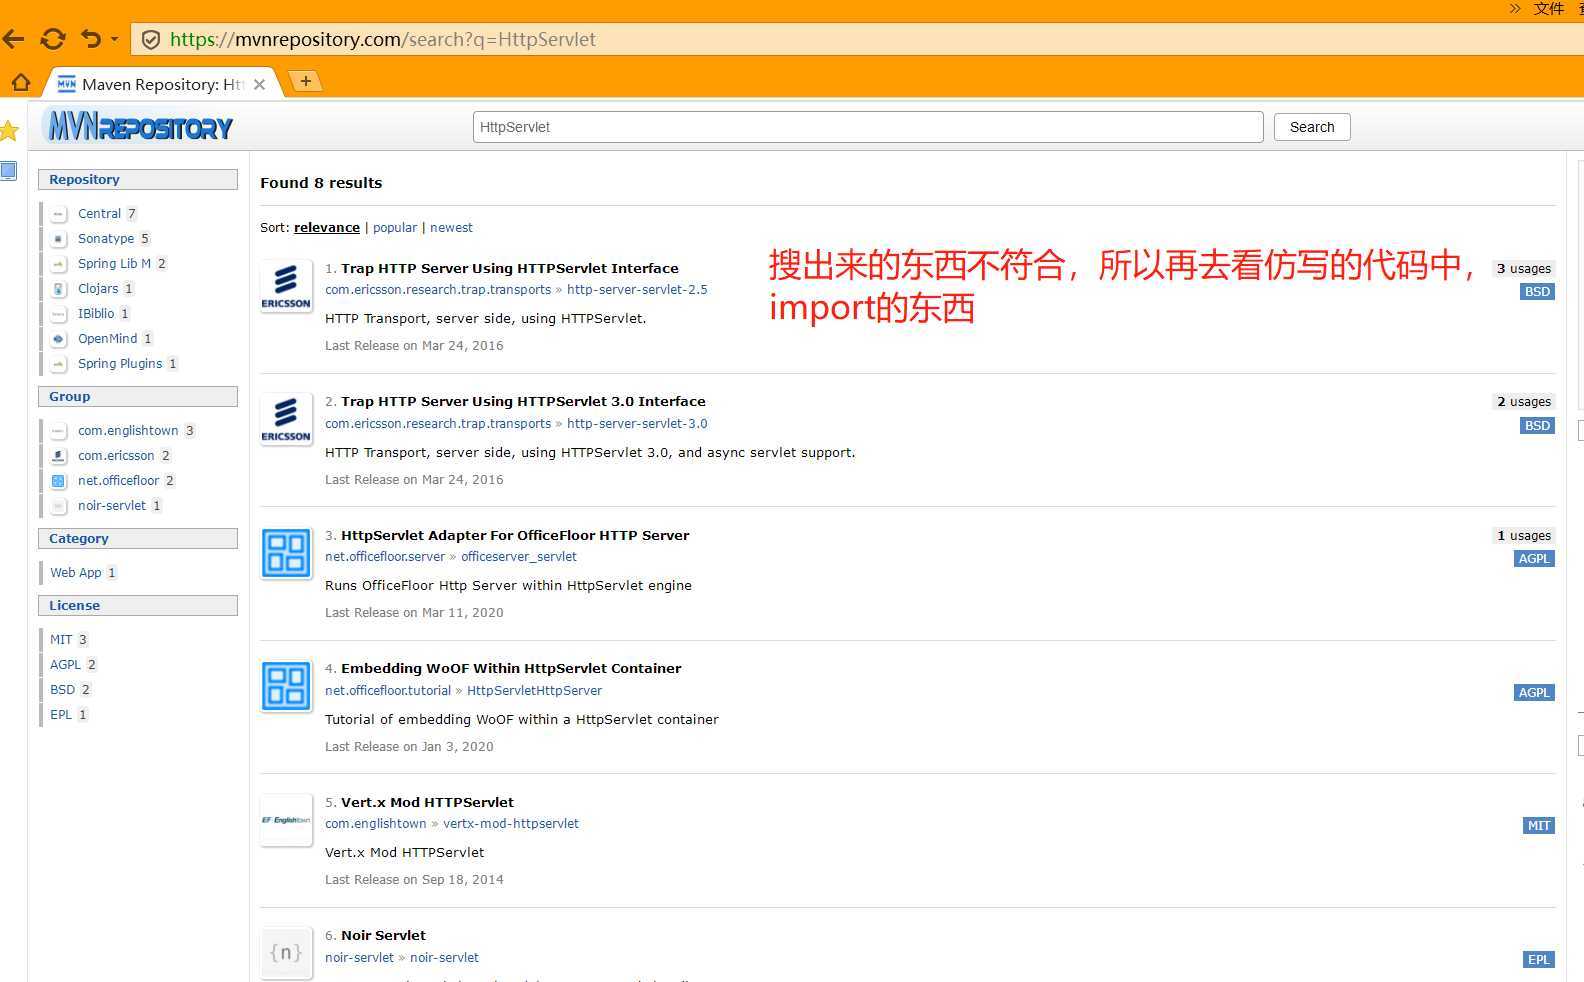Click the com.ericsson group icon
The height and width of the screenshot is (982, 1584).
click(59, 456)
